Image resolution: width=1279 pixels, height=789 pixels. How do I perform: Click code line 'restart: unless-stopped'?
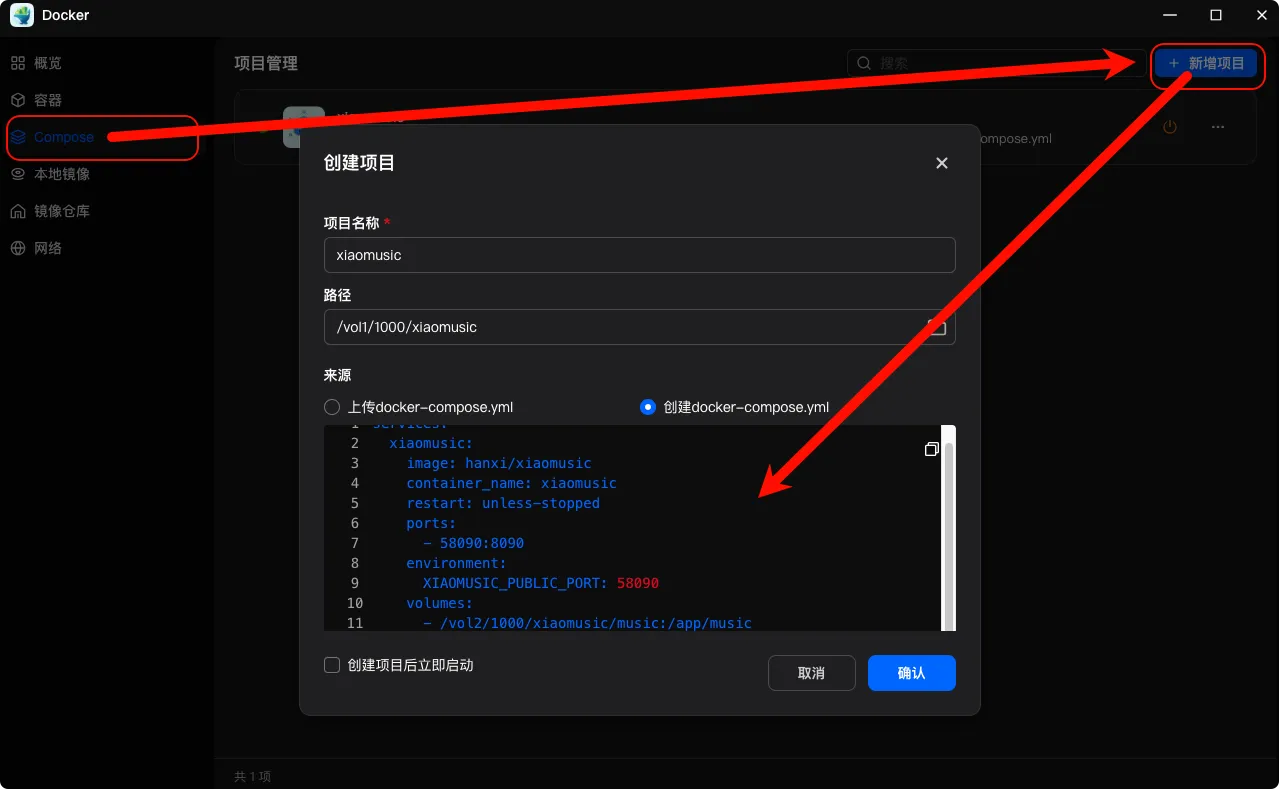(x=503, y=503)
